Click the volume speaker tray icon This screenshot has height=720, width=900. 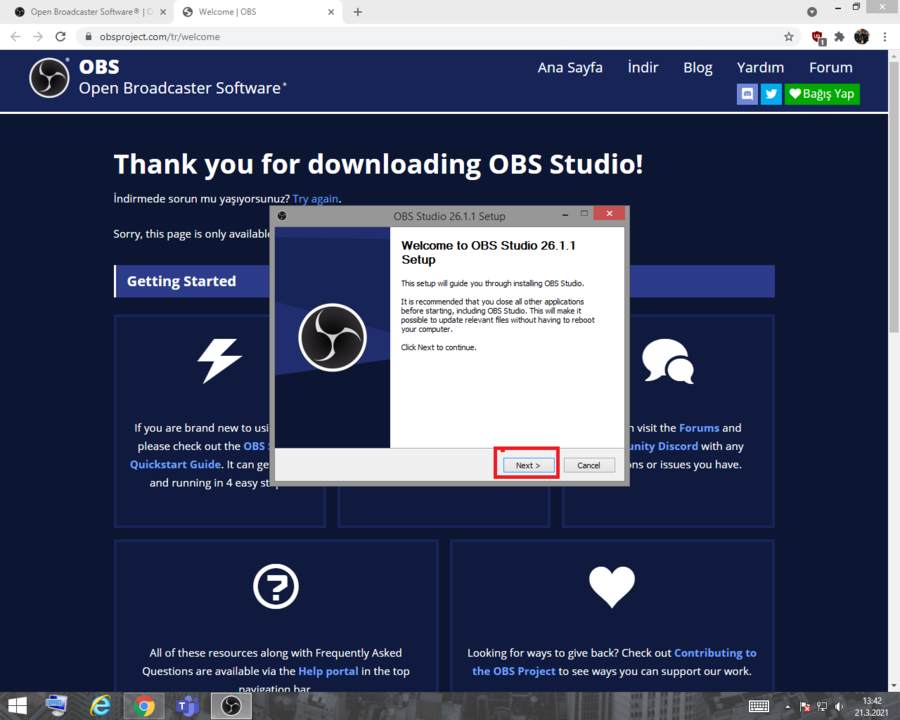coord(839,707)
